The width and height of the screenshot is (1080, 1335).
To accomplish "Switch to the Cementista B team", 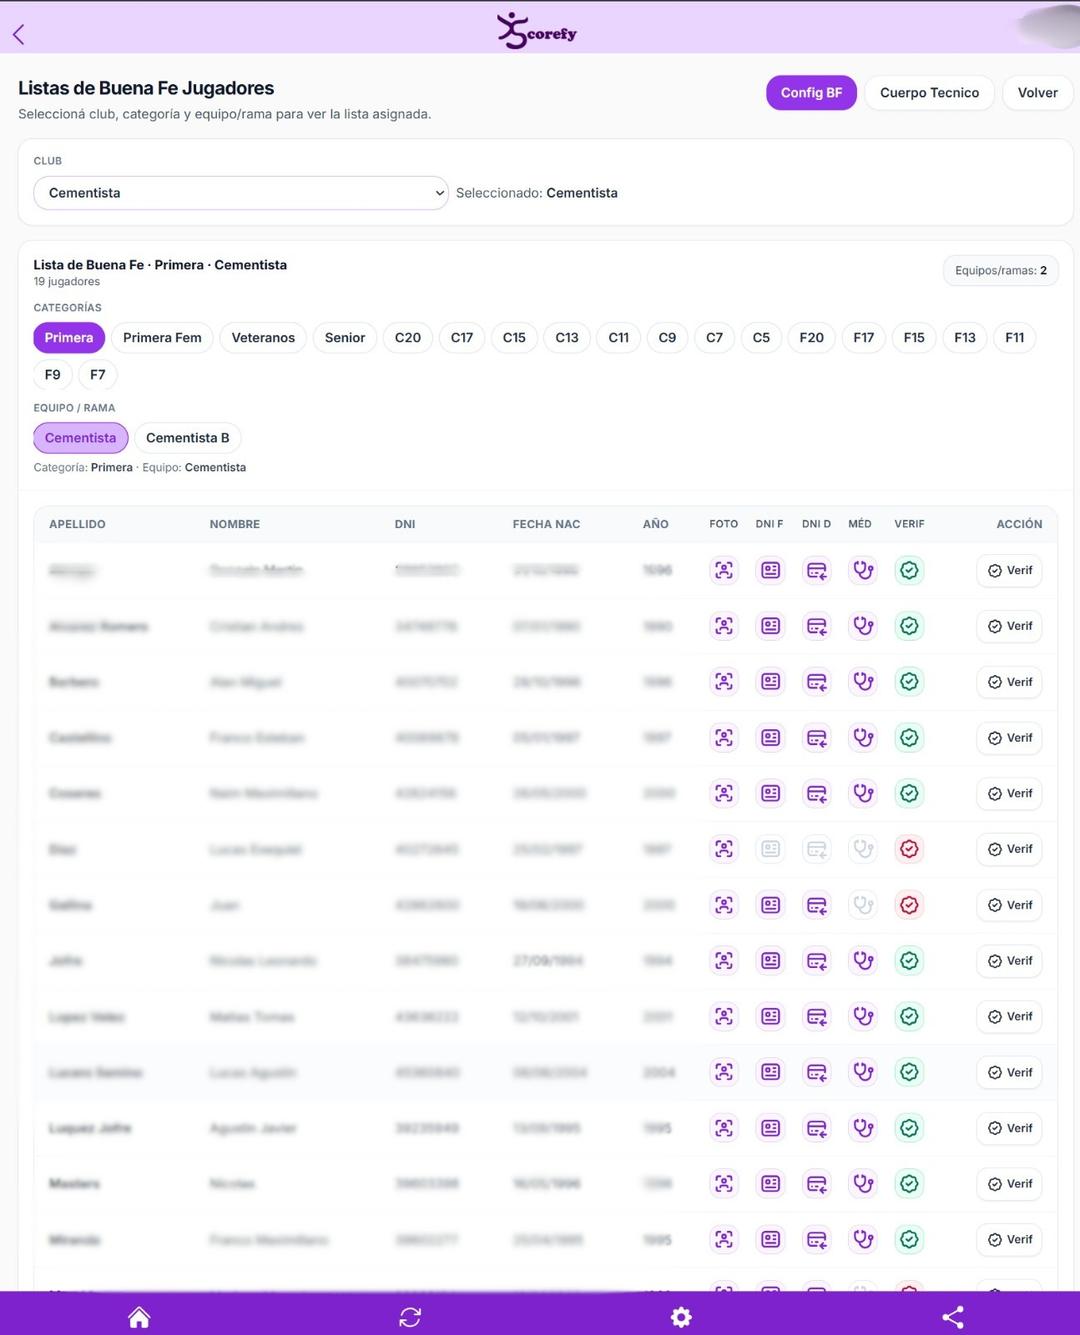I will click(188, 438).
